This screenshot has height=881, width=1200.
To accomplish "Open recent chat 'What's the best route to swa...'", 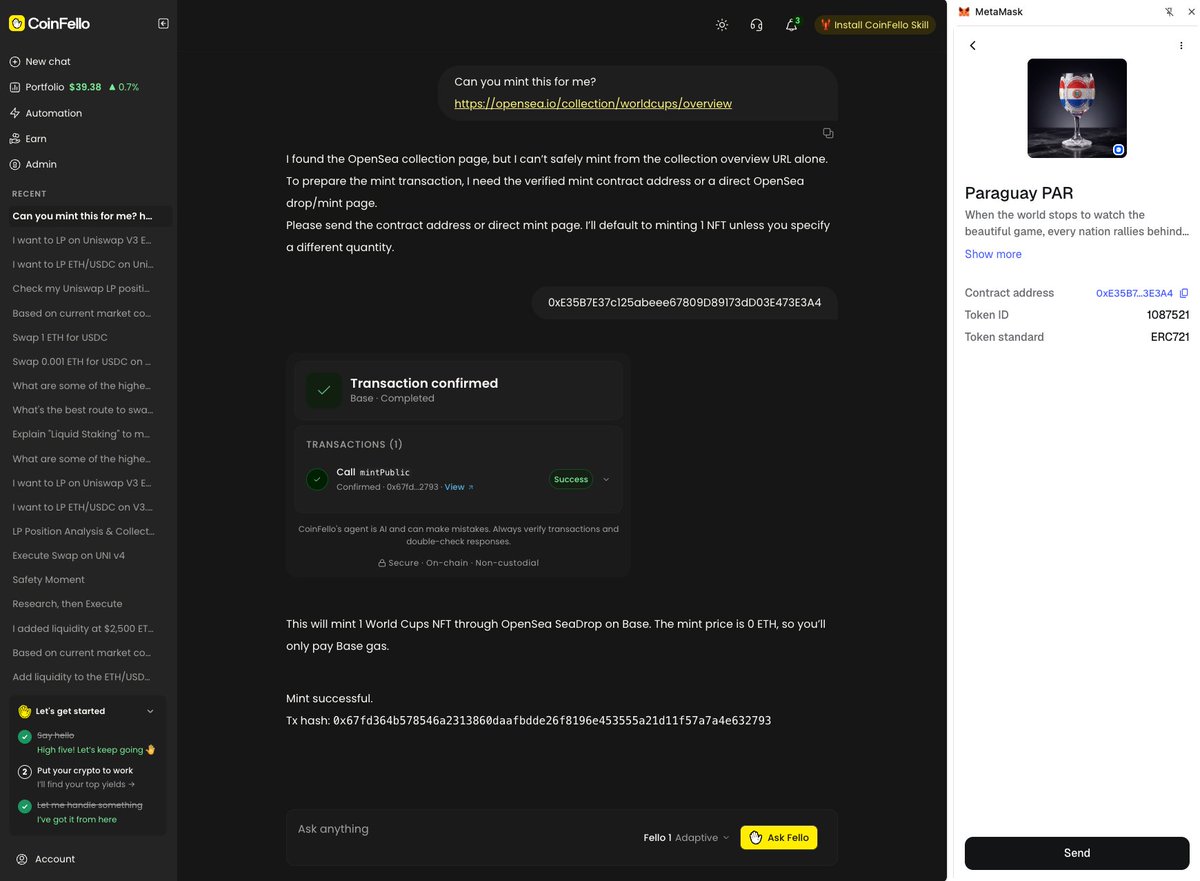I will click(x=82, y=410).
